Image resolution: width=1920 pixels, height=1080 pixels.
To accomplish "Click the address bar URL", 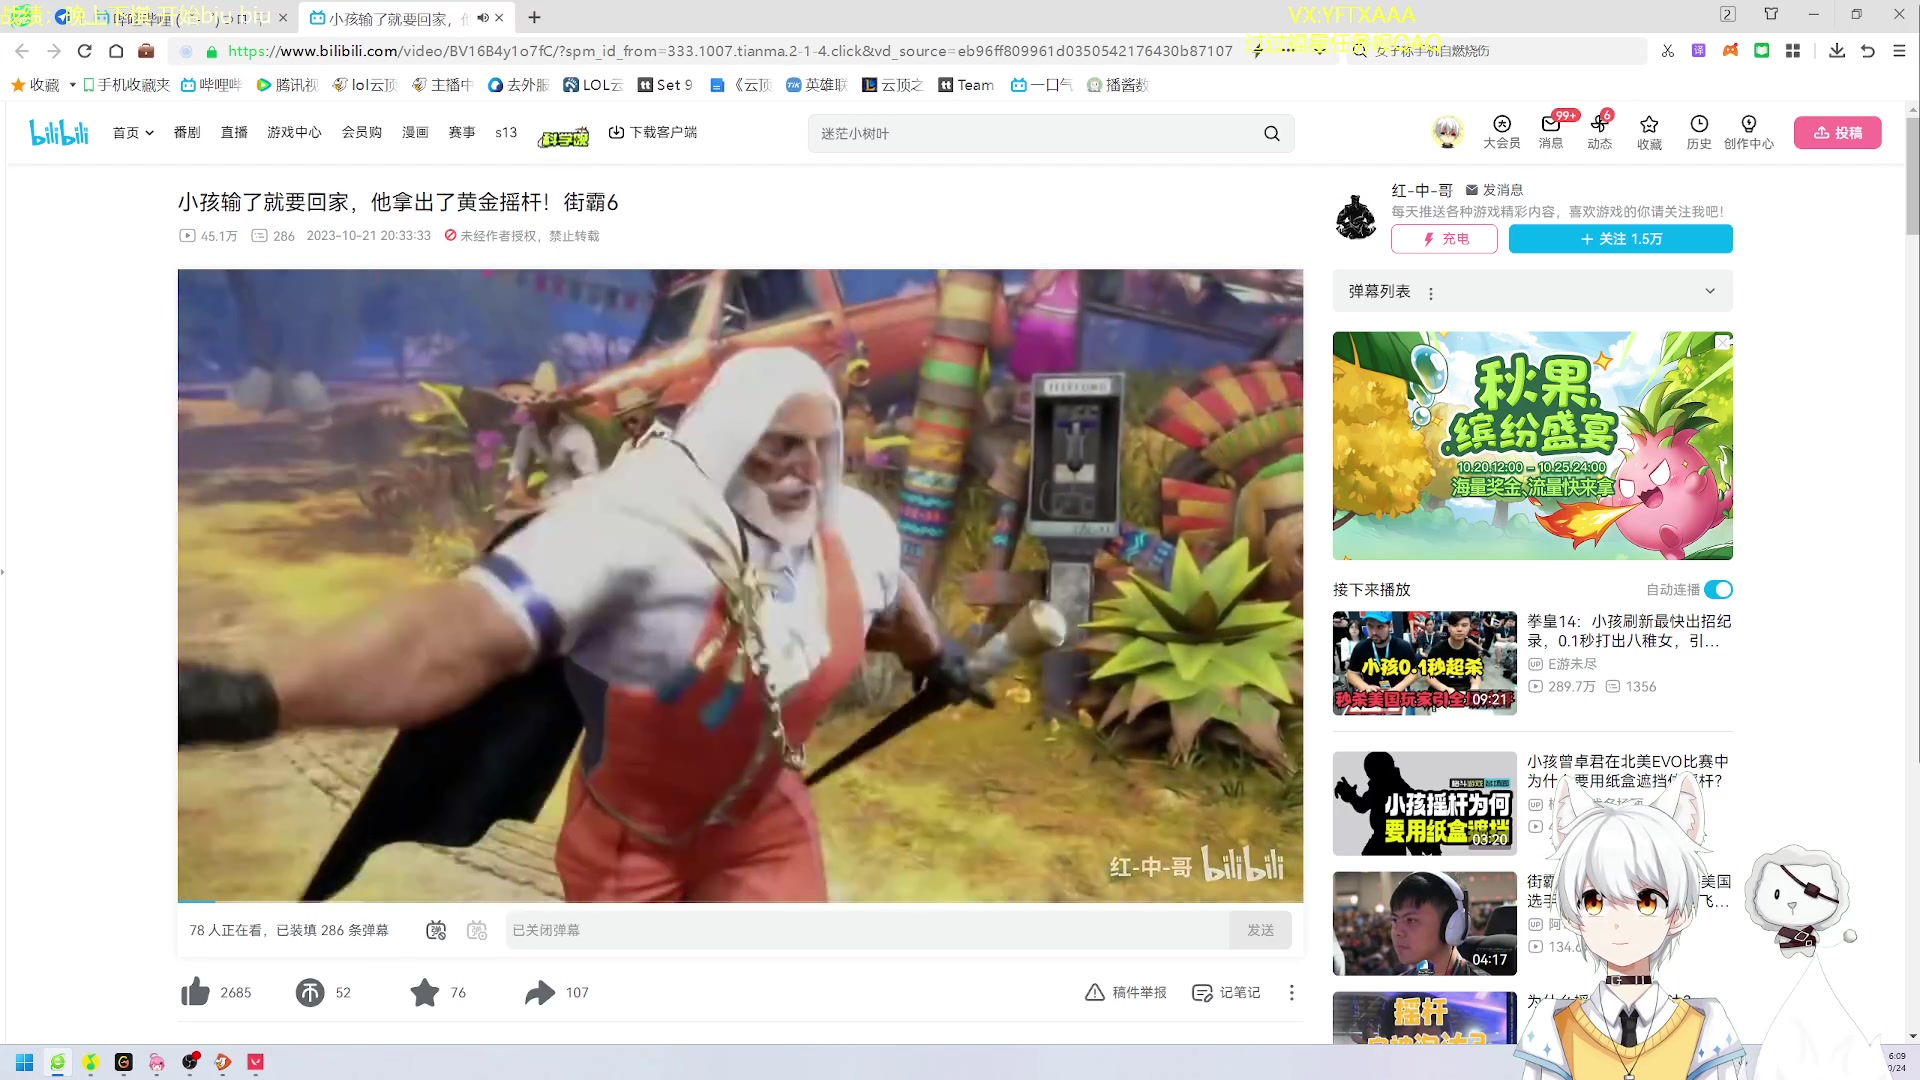I will 729,51.
